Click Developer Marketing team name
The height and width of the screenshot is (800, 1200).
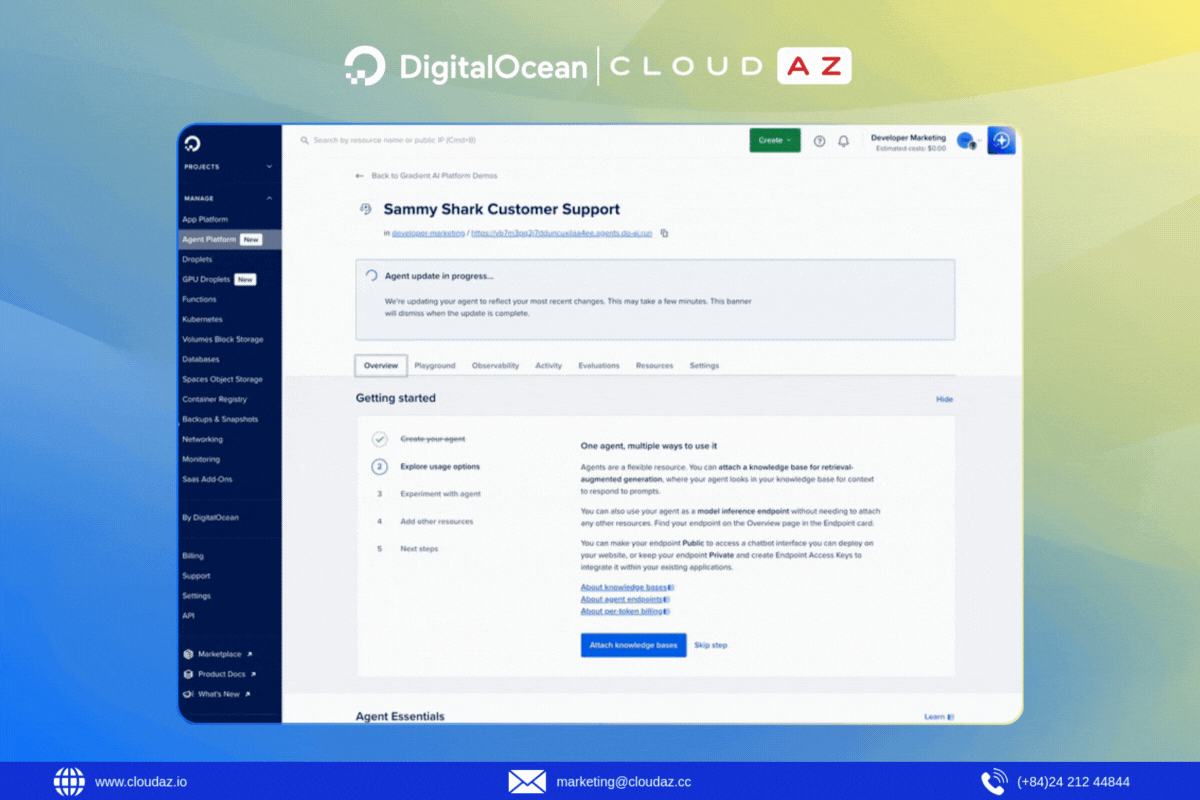(908, 137)
